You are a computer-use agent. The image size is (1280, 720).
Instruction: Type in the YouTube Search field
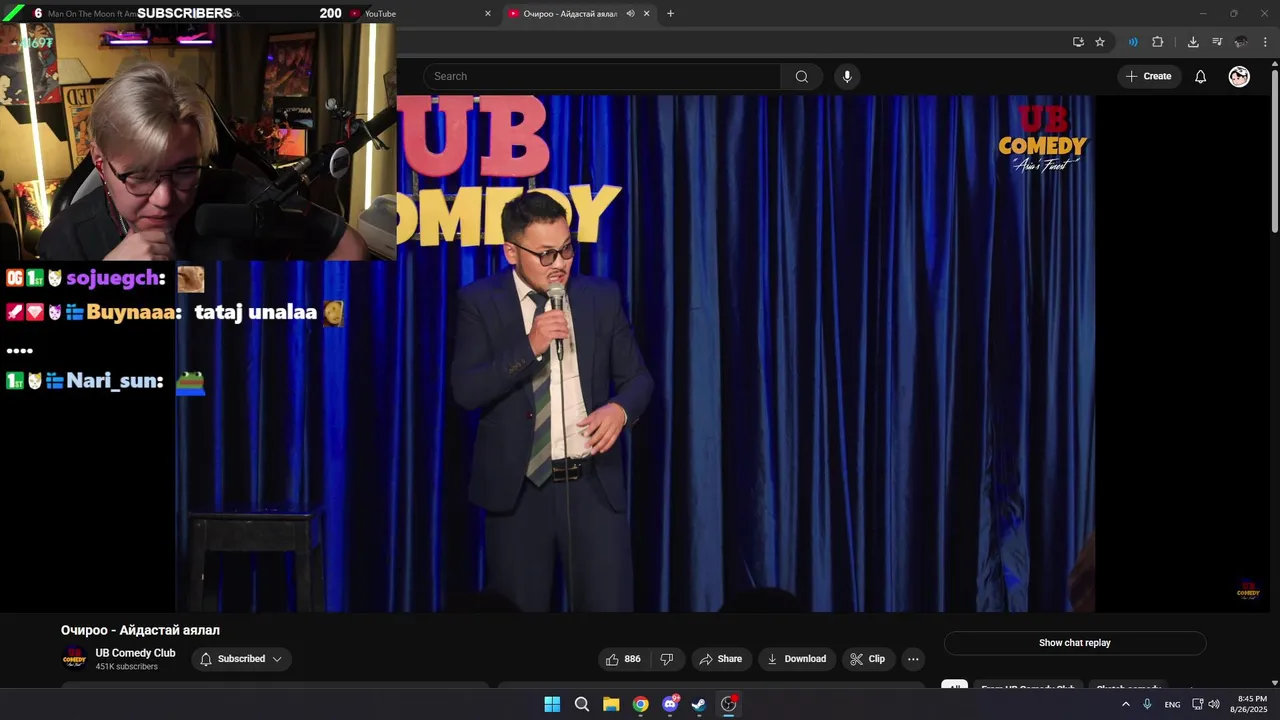point(602,76)
